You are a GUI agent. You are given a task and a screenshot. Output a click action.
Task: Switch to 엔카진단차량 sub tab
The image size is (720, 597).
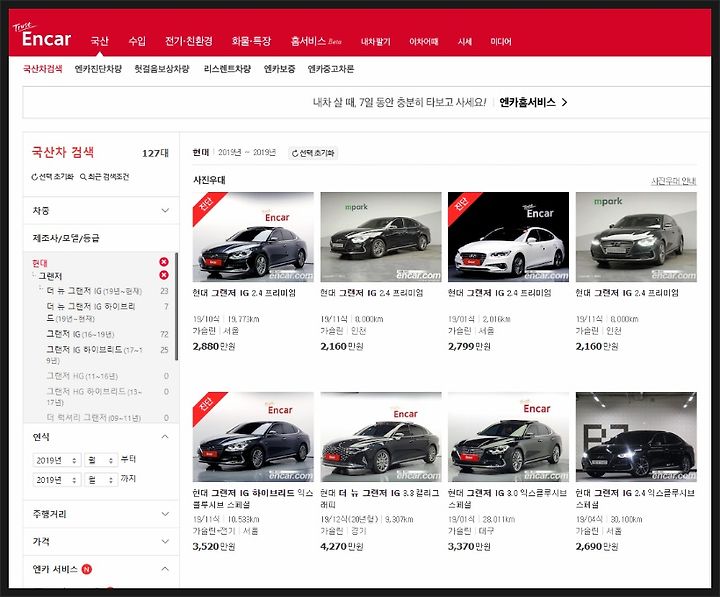[x=98, y=69]
